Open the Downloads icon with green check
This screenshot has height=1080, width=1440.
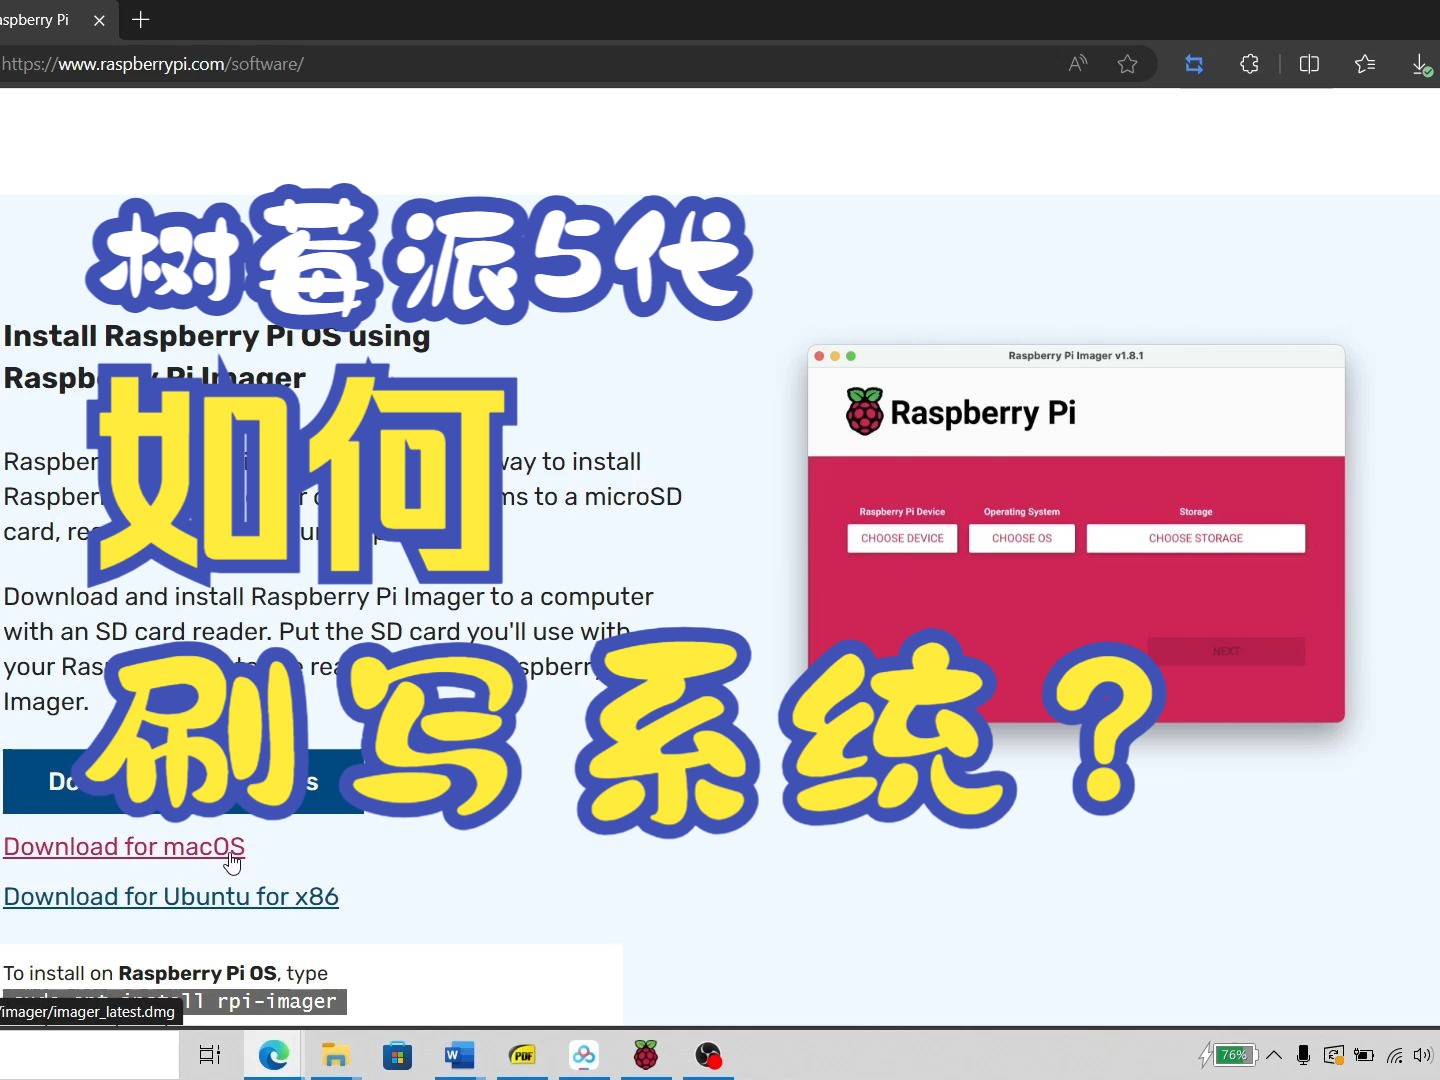coord(1422,65)
